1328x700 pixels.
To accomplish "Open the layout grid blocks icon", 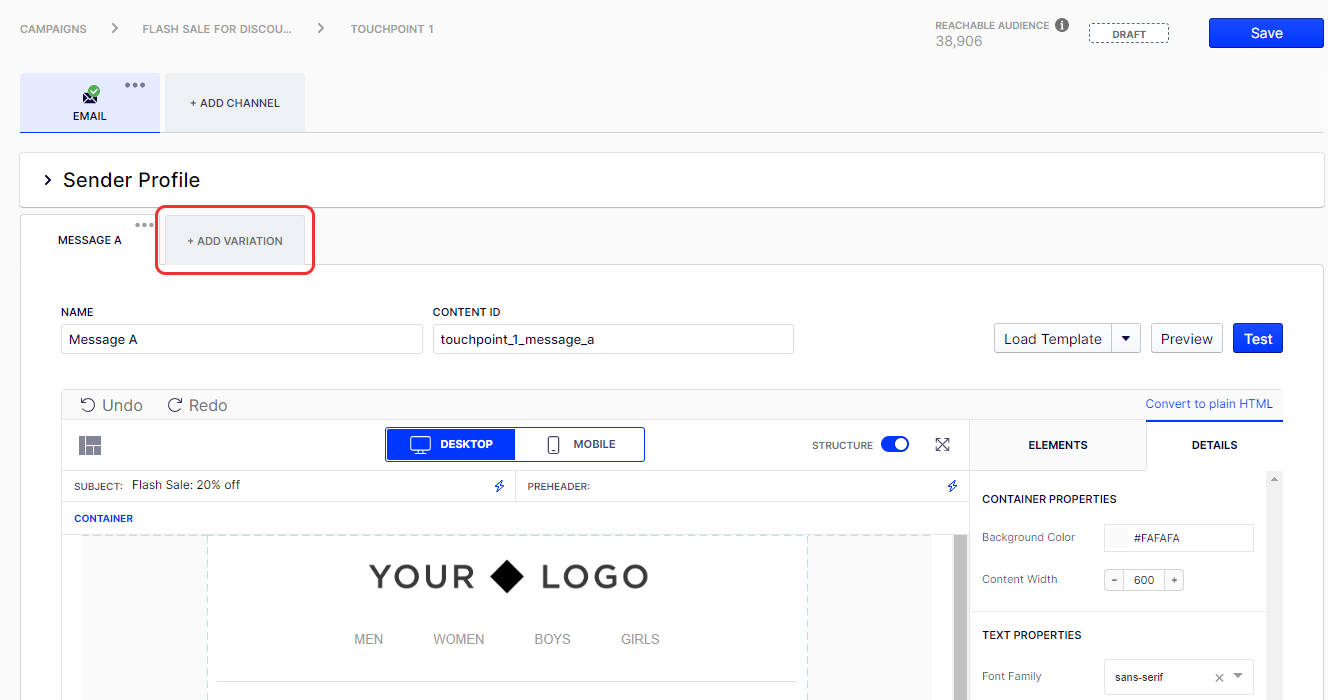I will coord(90,445).
